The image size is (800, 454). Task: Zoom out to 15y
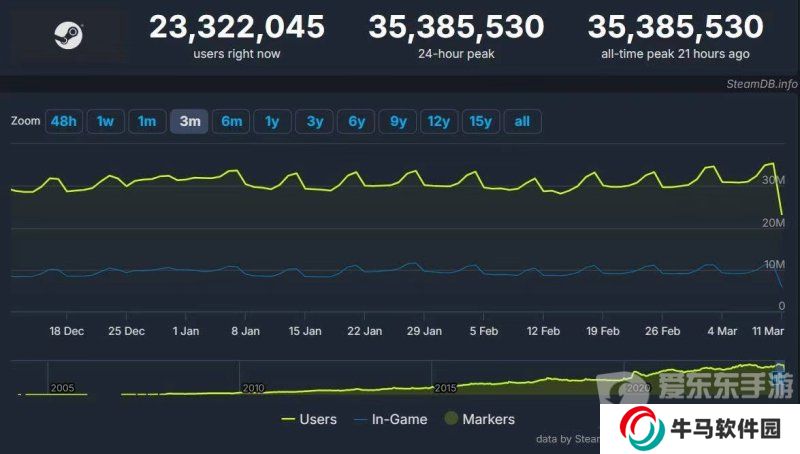(481, 122)
